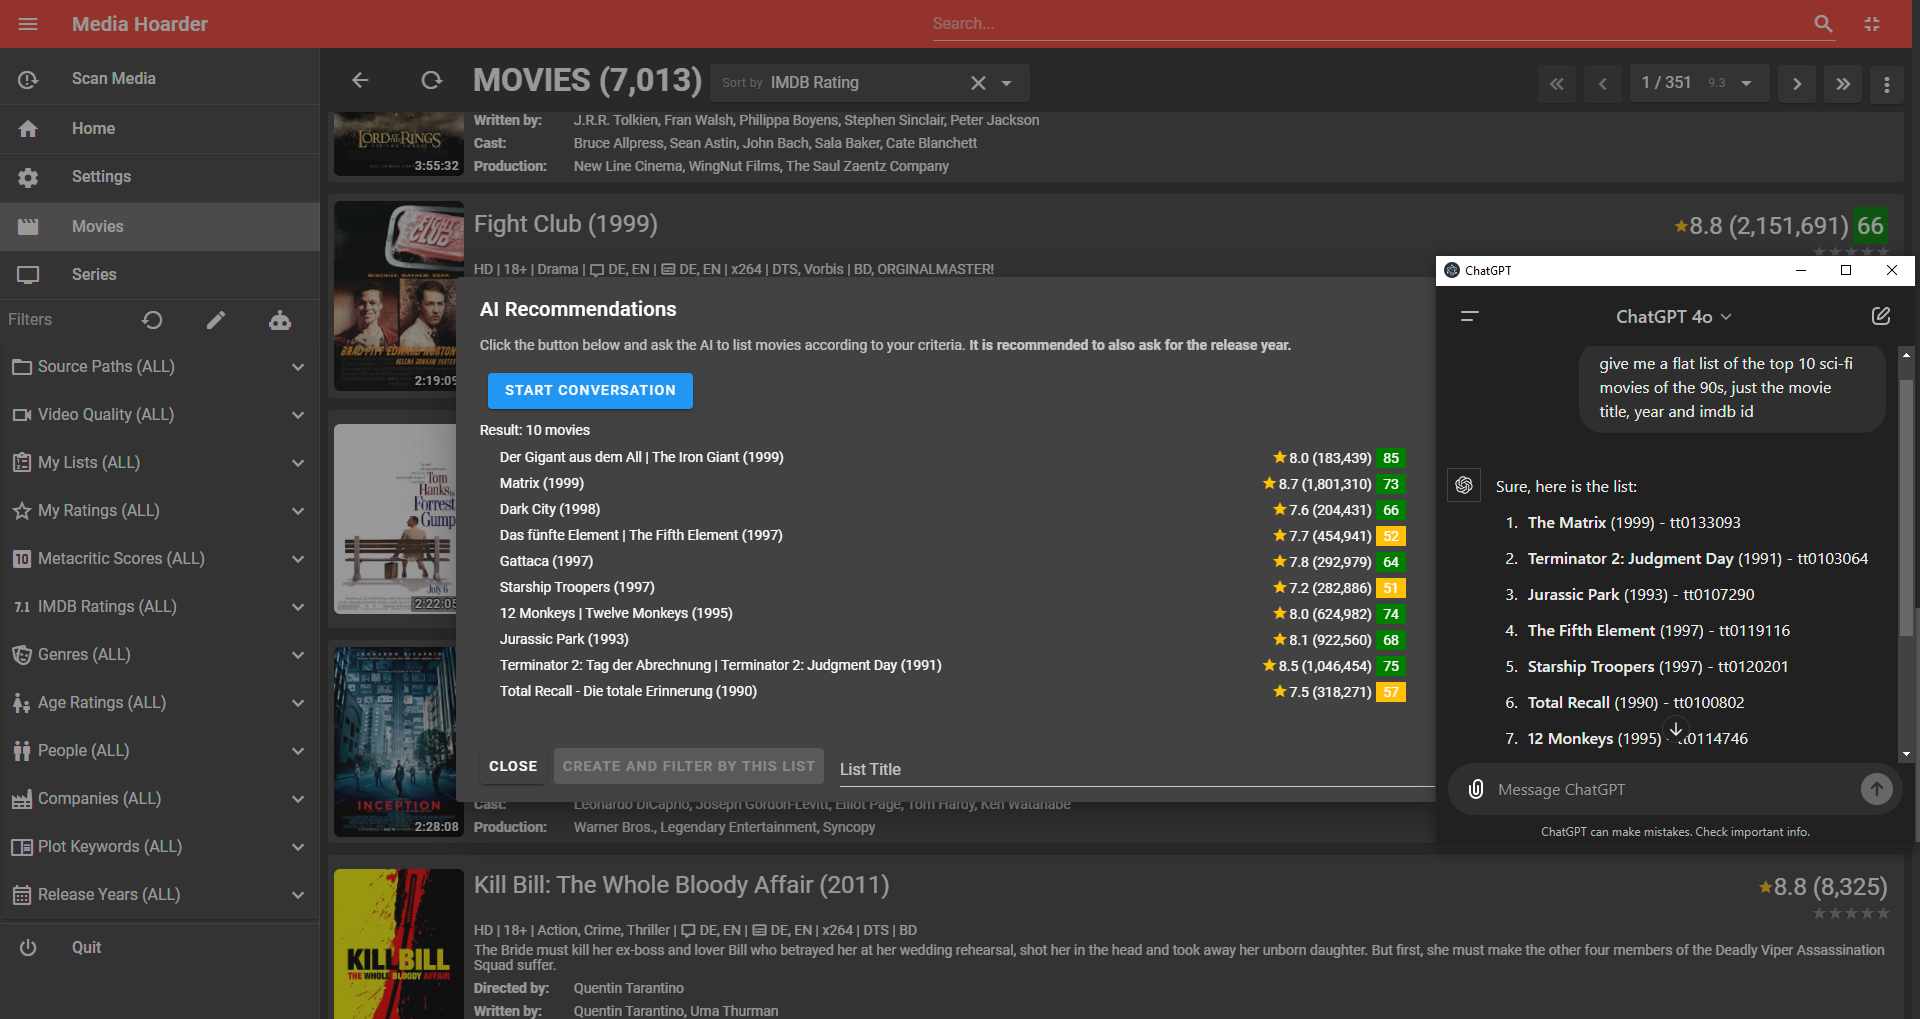Select Dark City (1998) in results
This screenshot has height=1019, width=1920.
550,509
